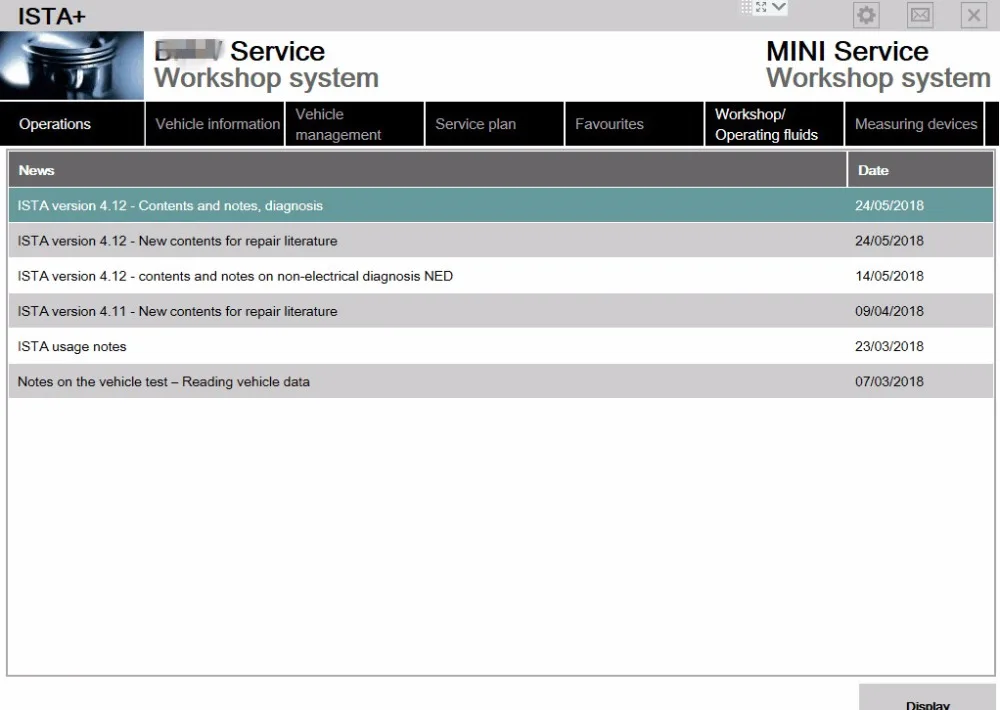Go to the Service plan tab

[x=494, y=124]
